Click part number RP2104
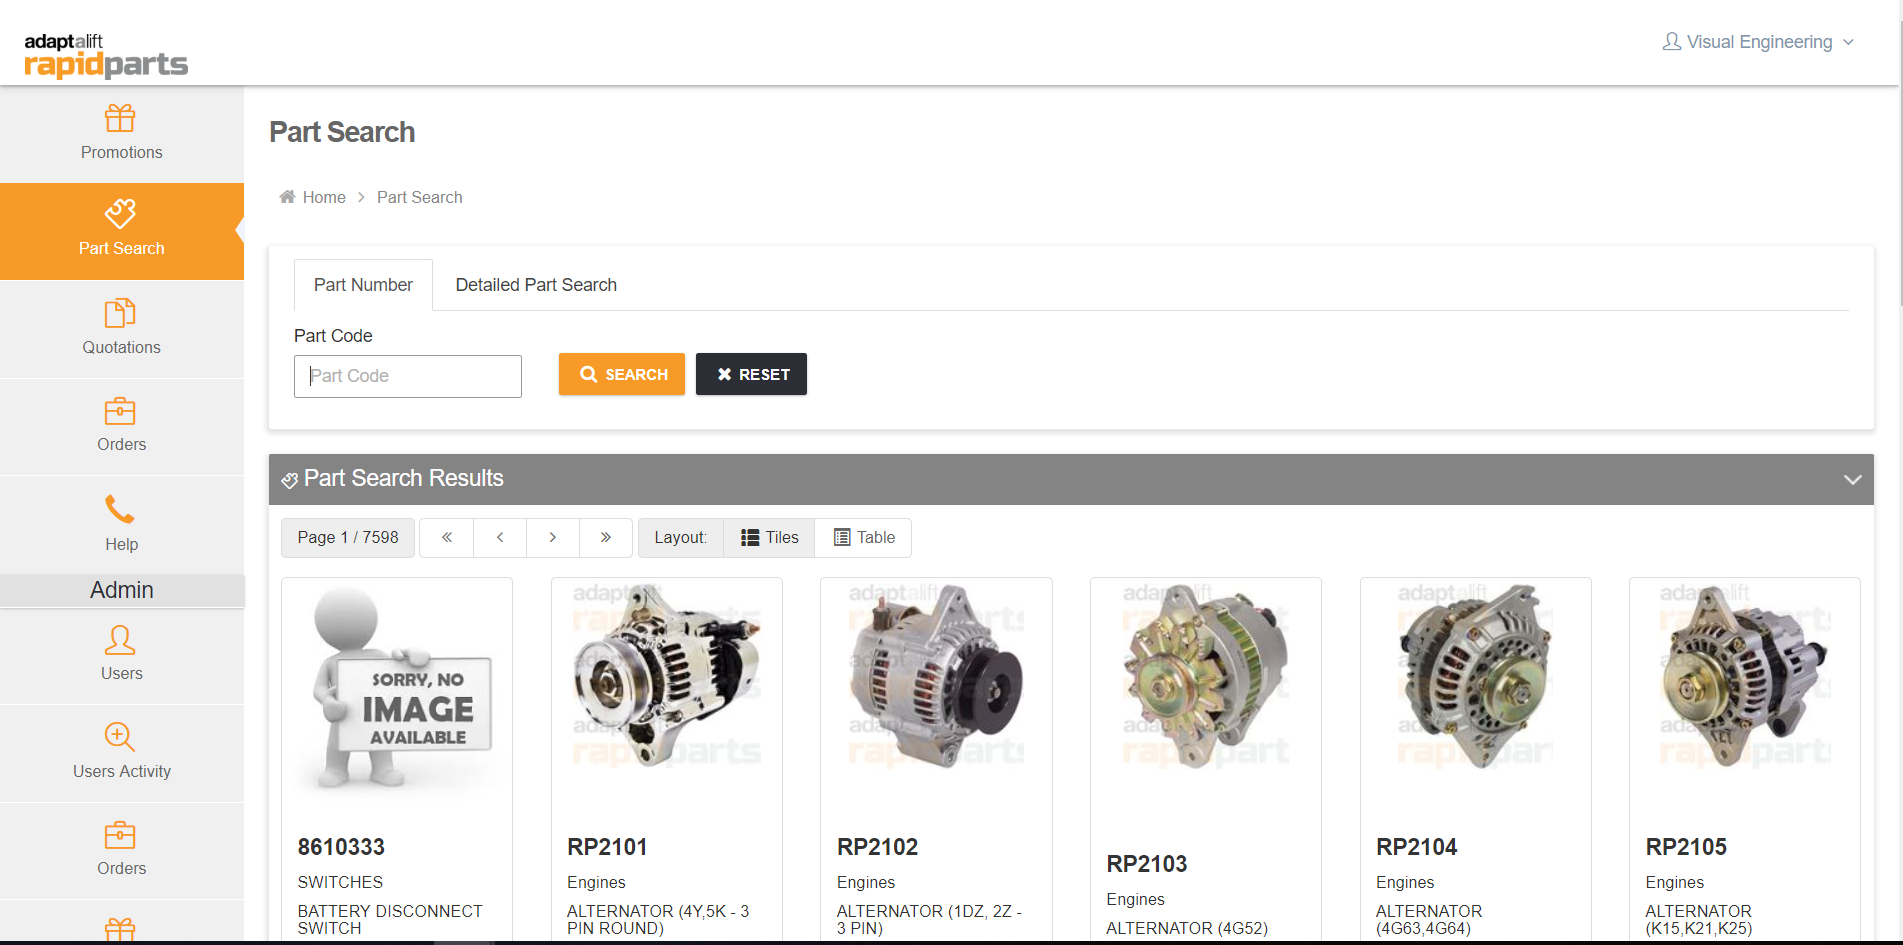 point(1416,847)
